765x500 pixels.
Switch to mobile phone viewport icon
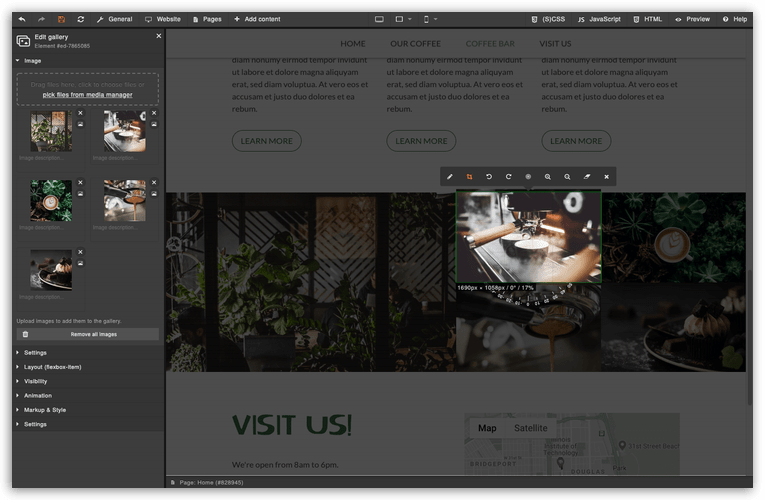click(426, 19)
